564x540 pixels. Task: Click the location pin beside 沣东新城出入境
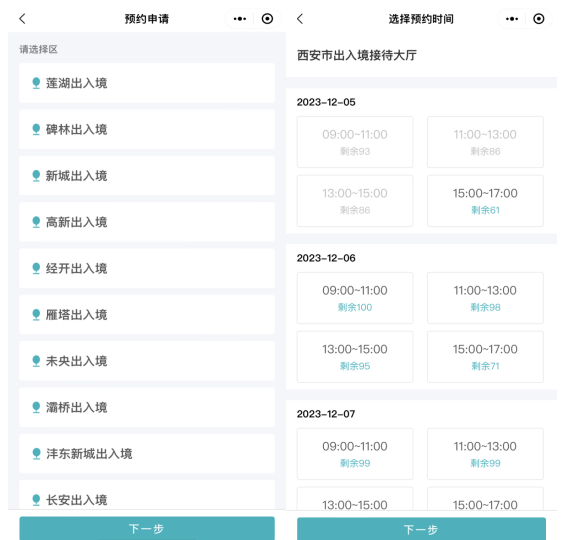(x=36, y=454)
